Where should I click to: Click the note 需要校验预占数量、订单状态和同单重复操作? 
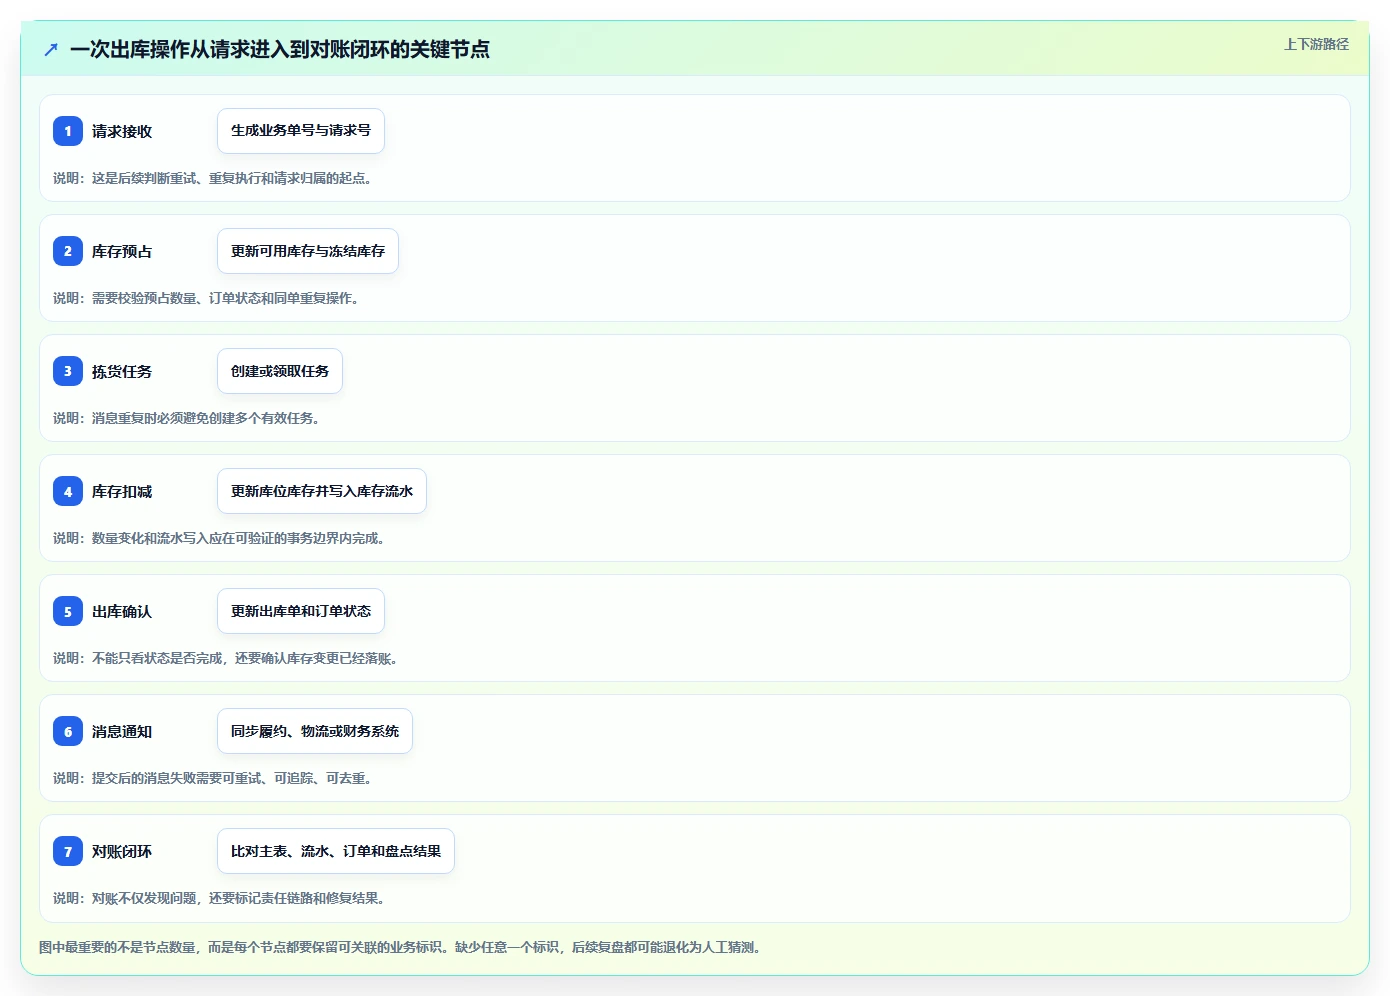(225, 298)
